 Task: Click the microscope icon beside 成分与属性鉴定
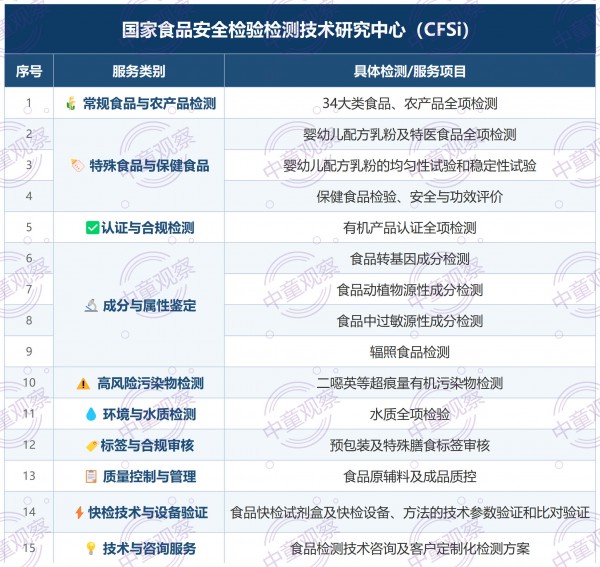[x=91, y=305]
